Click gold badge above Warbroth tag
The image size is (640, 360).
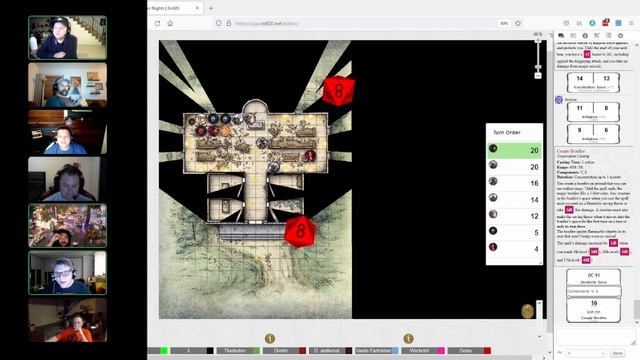click(408, 338)
